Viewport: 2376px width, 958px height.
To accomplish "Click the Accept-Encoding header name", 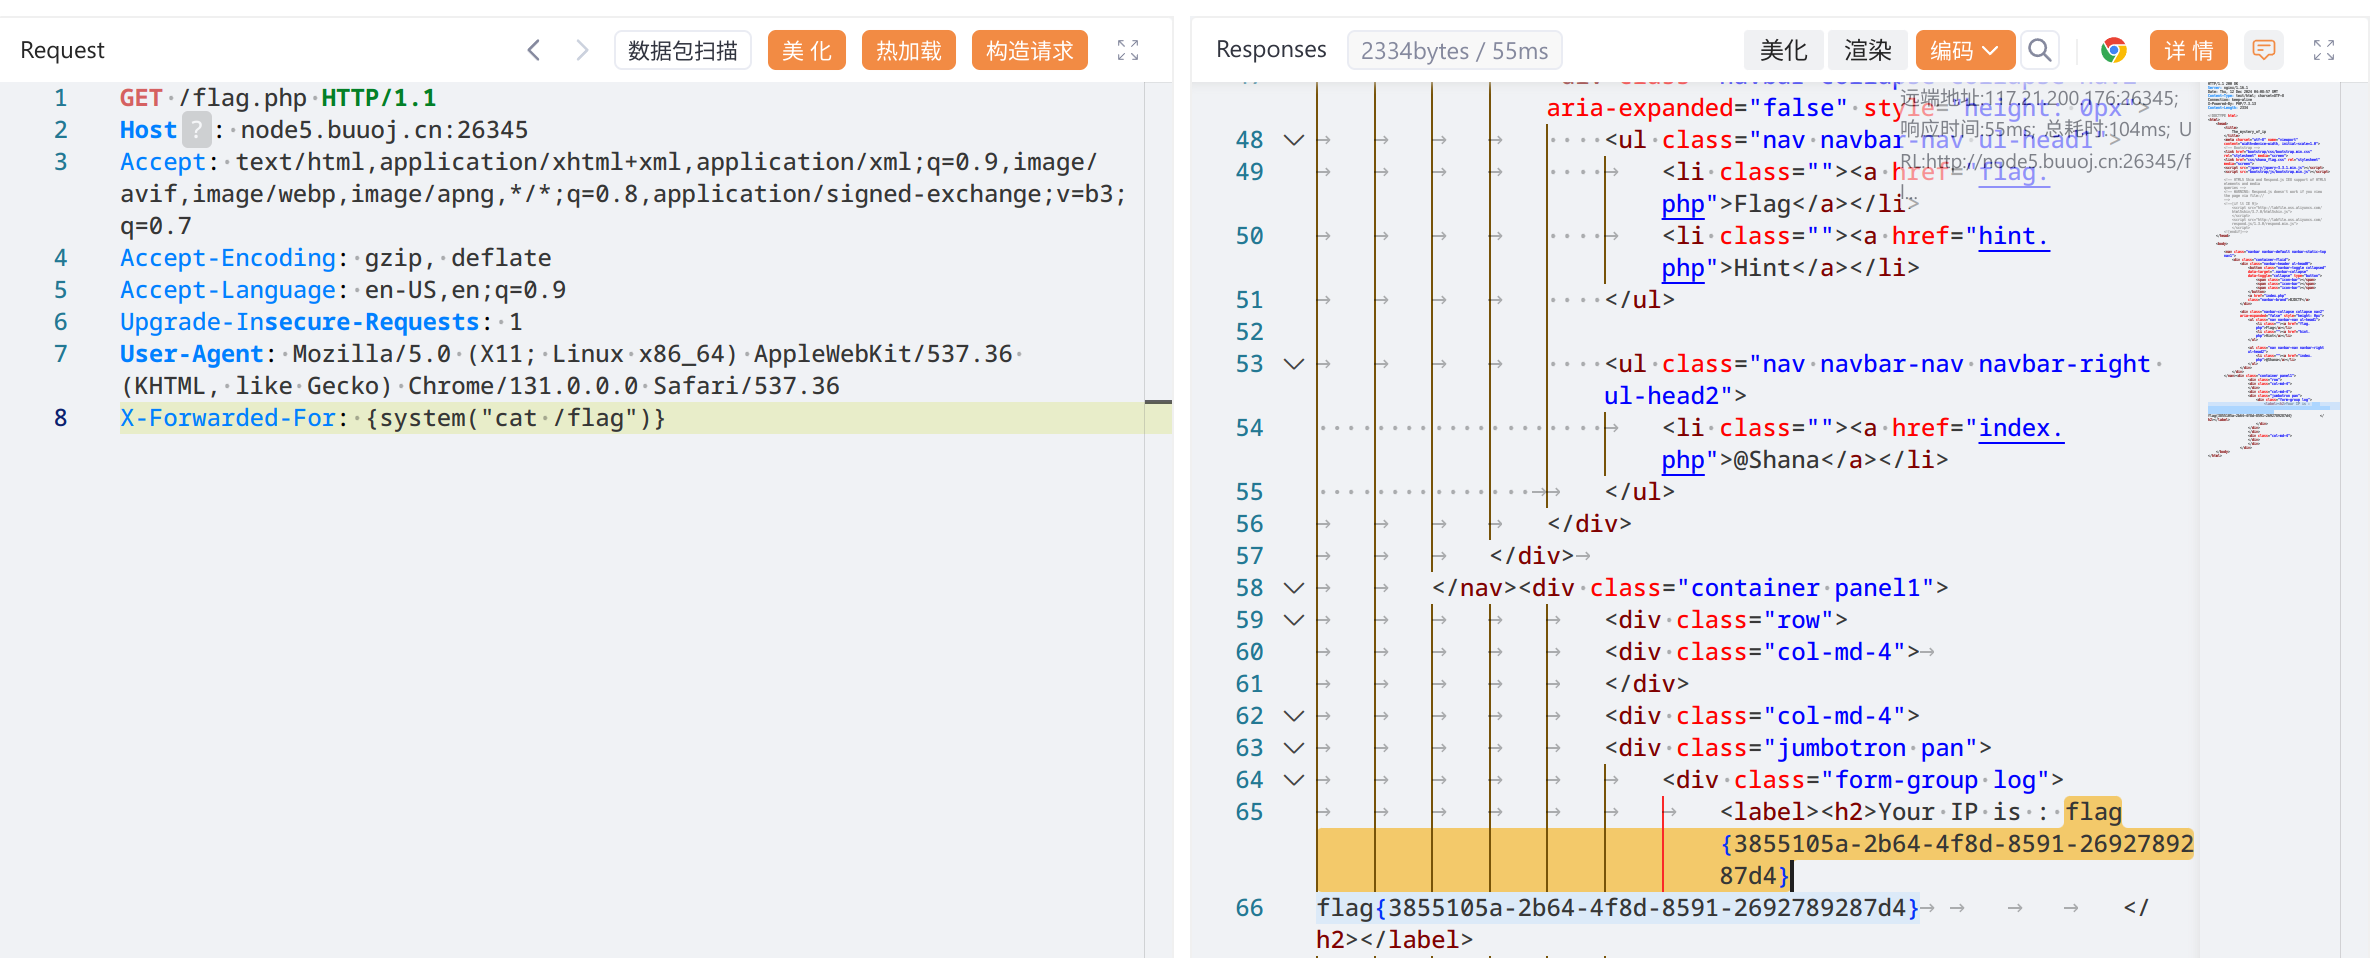I will click(x=228, y=258).
